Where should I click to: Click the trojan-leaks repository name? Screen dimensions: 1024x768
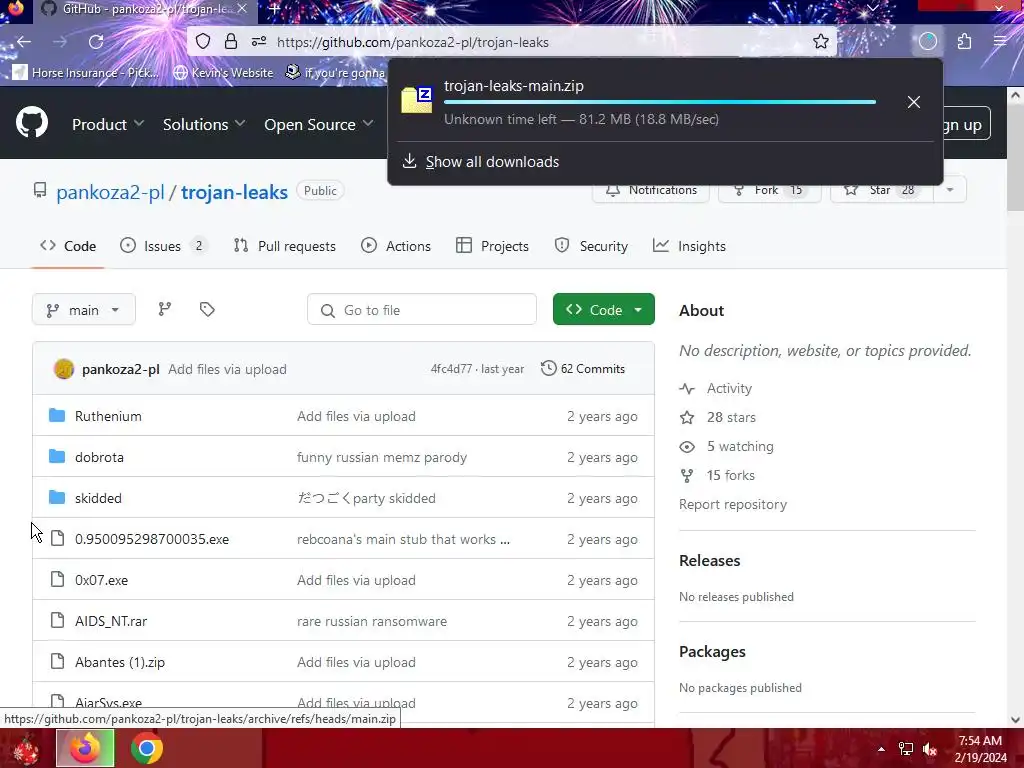(234, 192)
